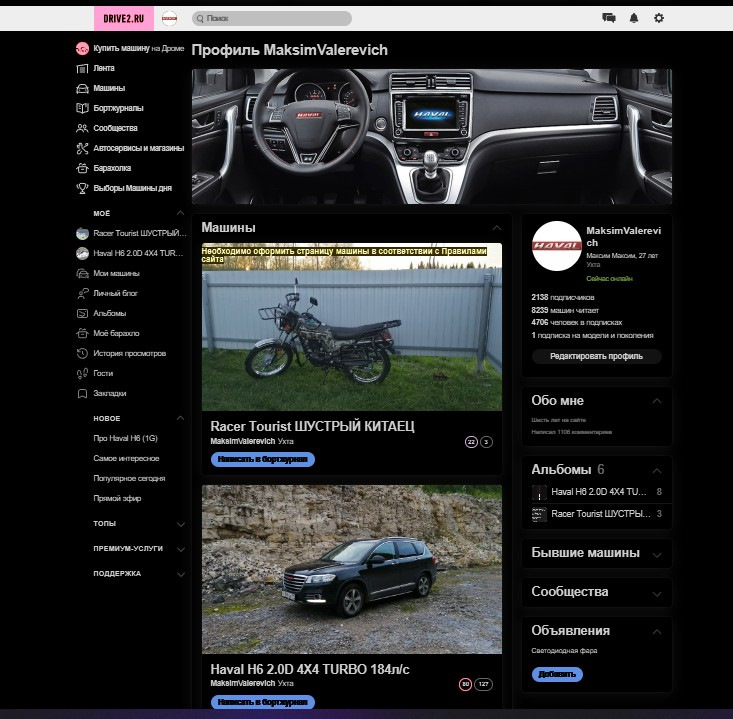Open the Haval H6 2.0D 4X4 album
Screen dimensions: 733x719
597,492
